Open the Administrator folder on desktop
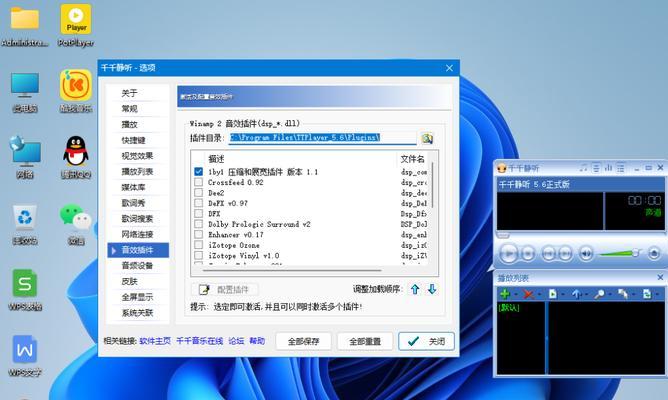 25,25
